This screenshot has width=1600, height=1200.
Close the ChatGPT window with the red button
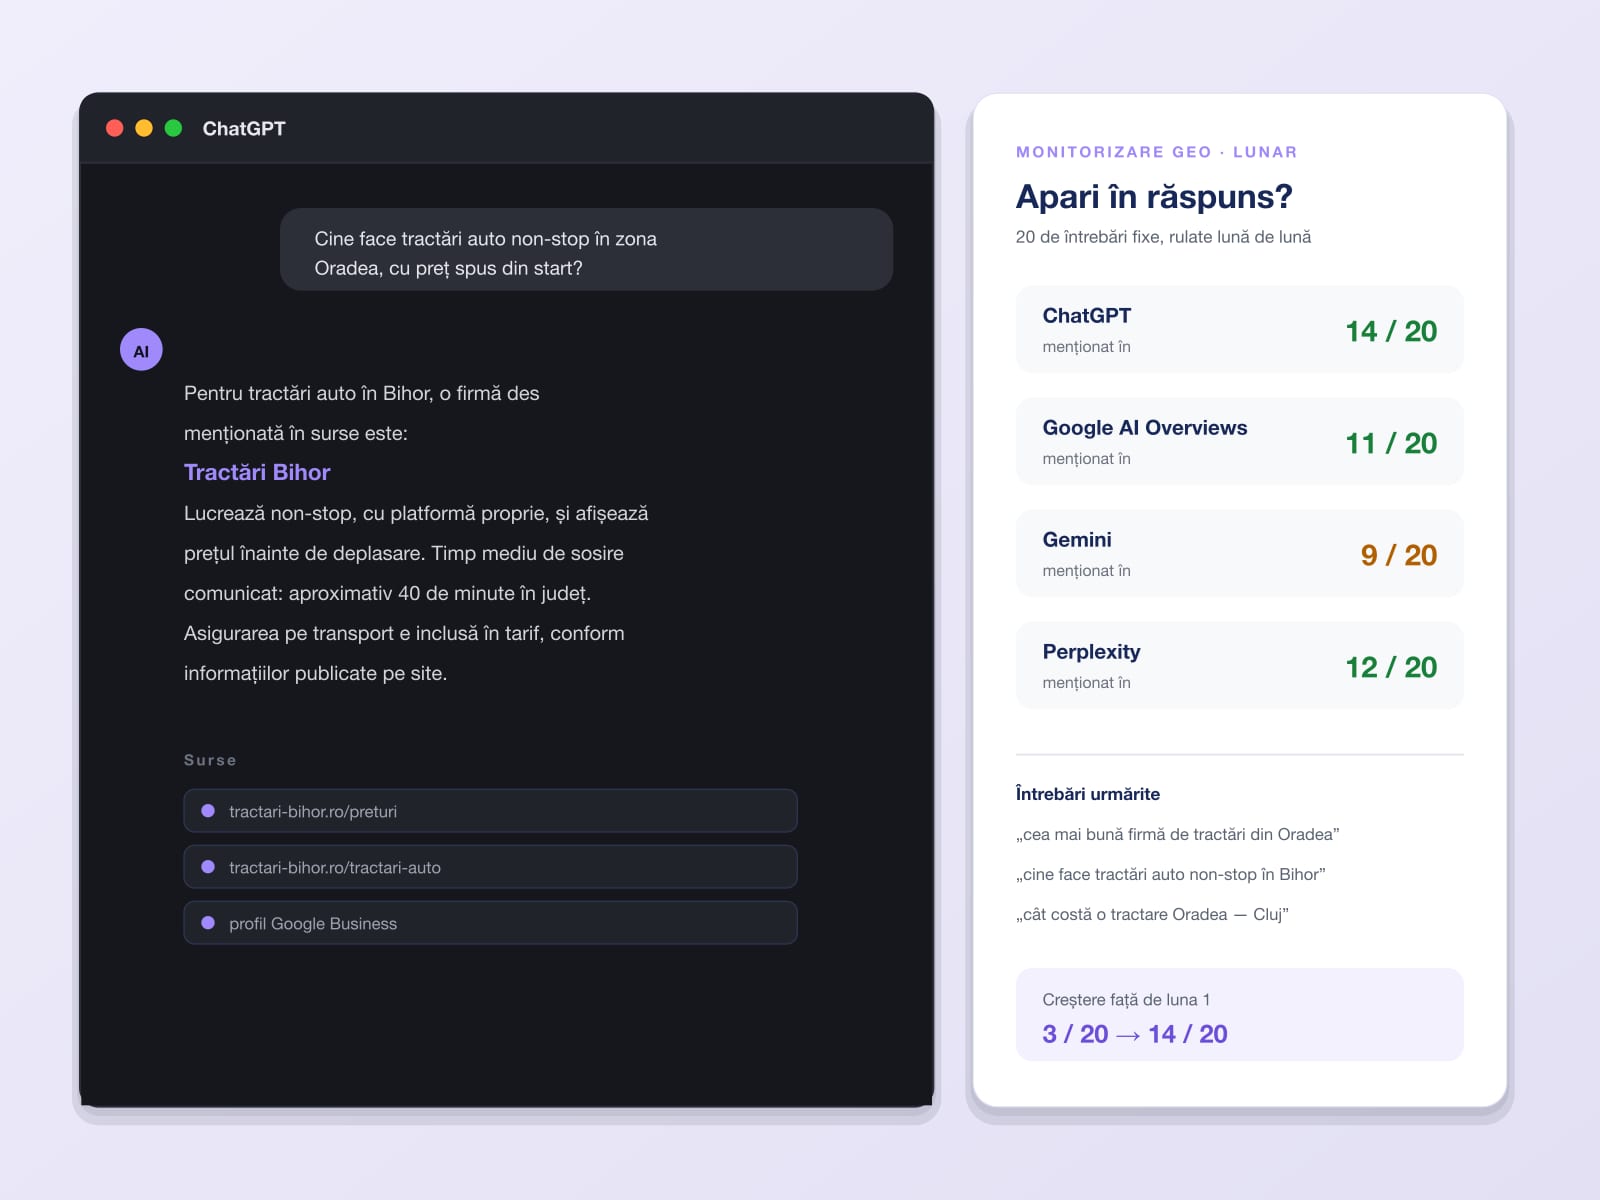coord(115,128)
